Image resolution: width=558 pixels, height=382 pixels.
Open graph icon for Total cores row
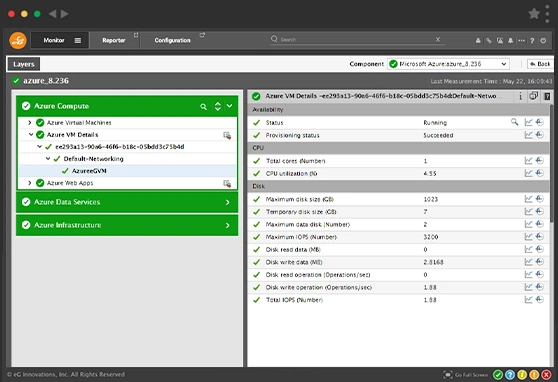[x=528, y=161]
